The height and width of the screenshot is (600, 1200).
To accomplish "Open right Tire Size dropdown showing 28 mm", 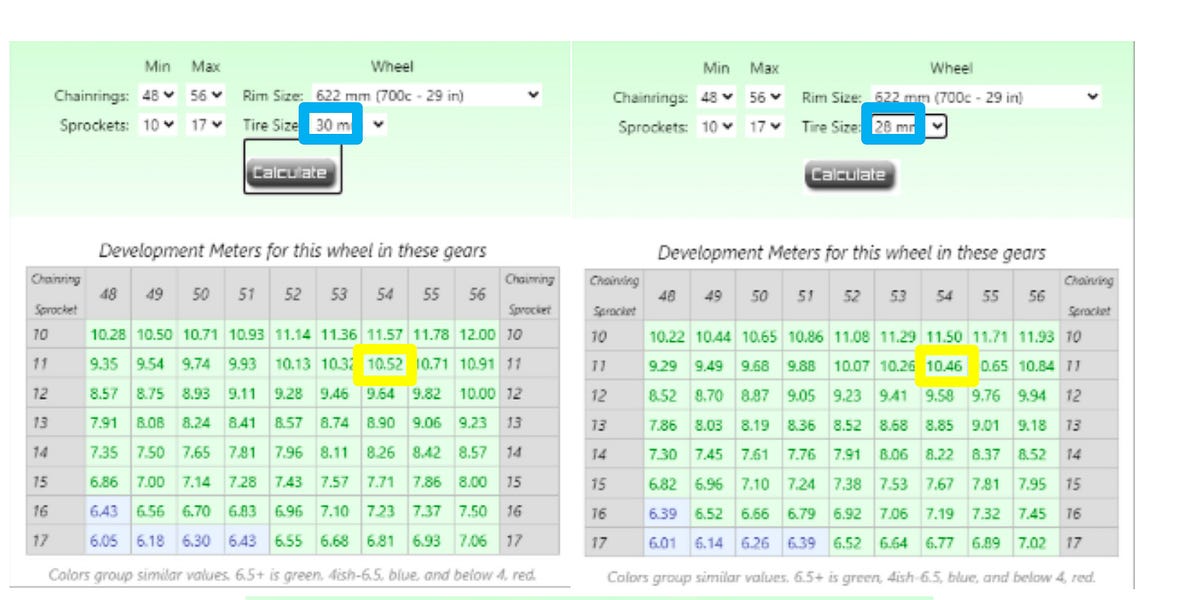I will click(905, 127).
